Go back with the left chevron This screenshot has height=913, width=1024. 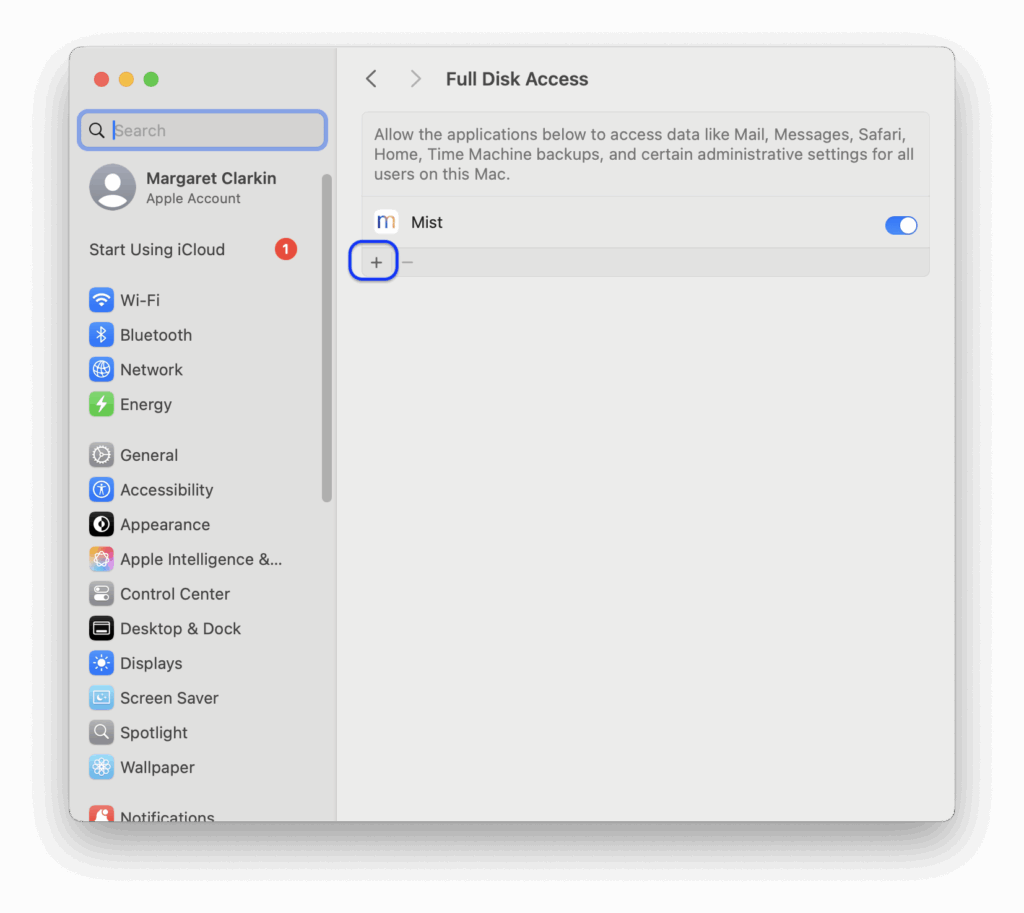click(x=372, y=79)
